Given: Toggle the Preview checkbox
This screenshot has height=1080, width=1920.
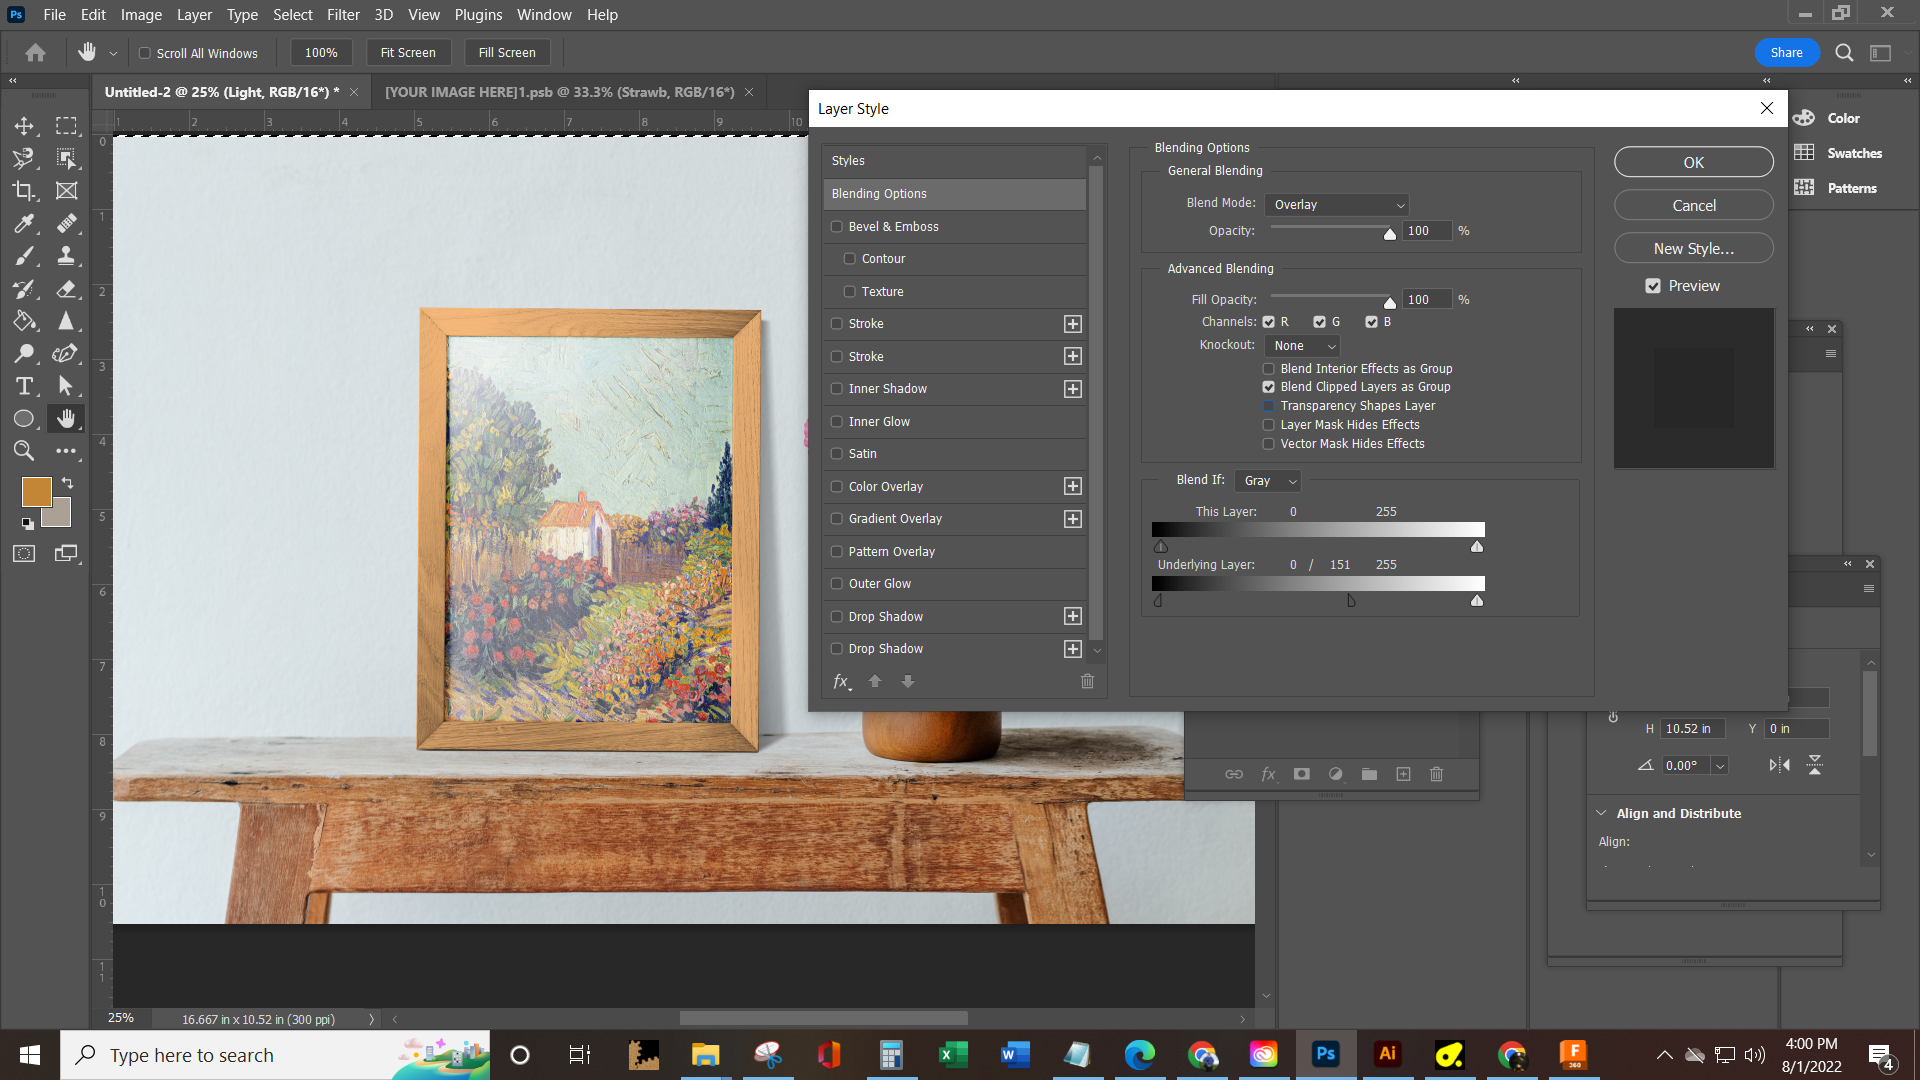Looking at the screenshot, I should pyautogui.click(x=1653, y=285).
